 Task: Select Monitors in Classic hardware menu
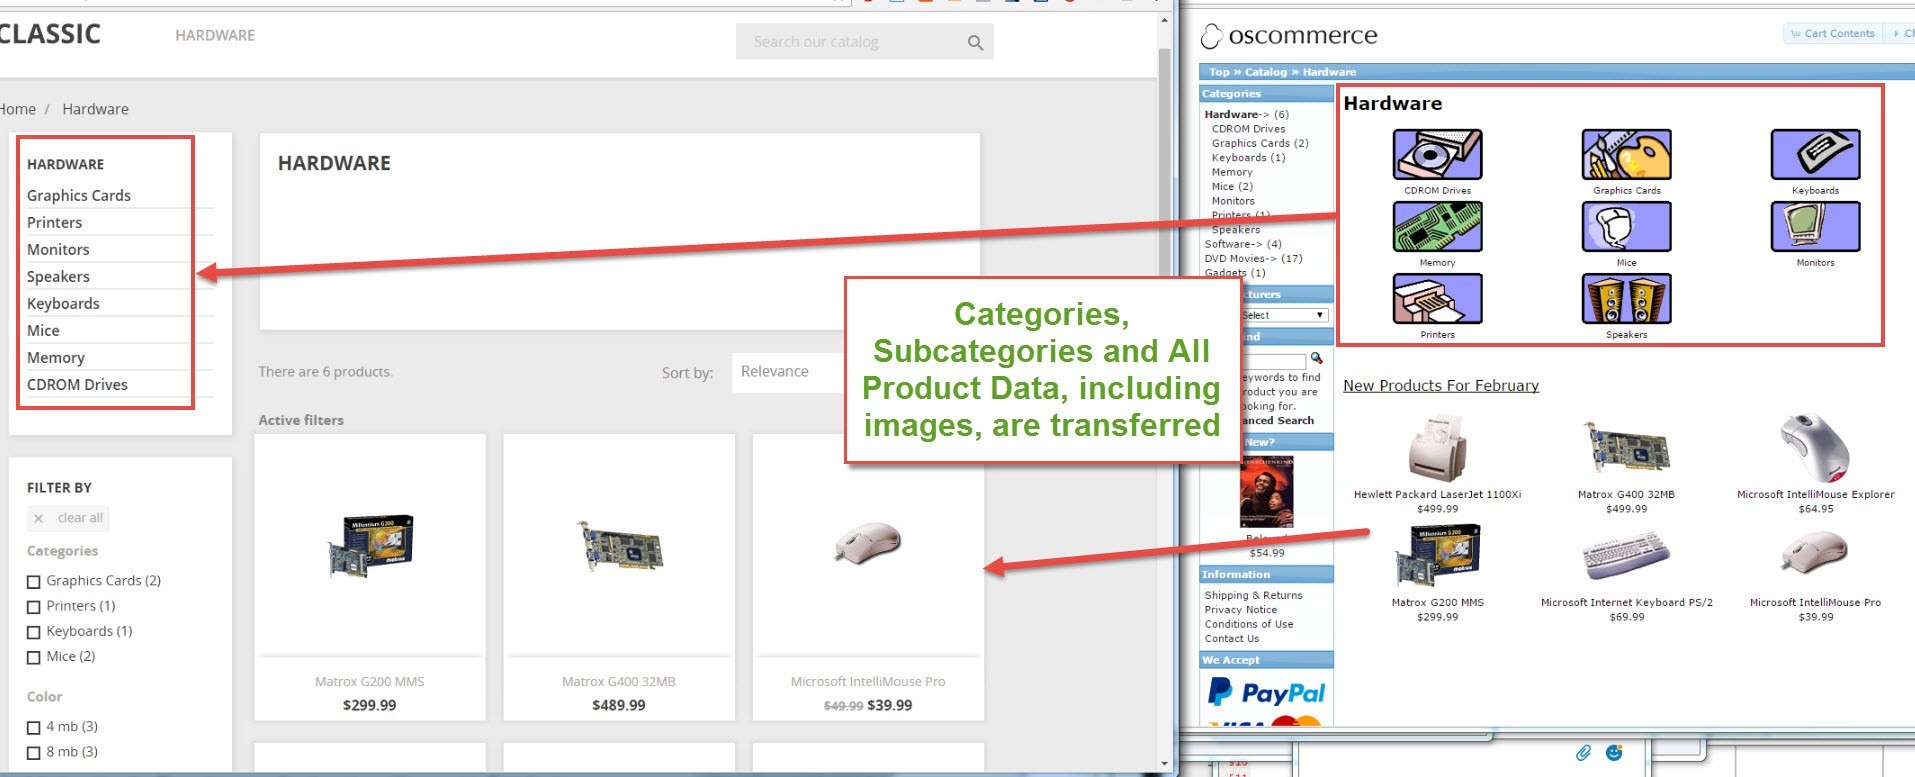(58, 249)
